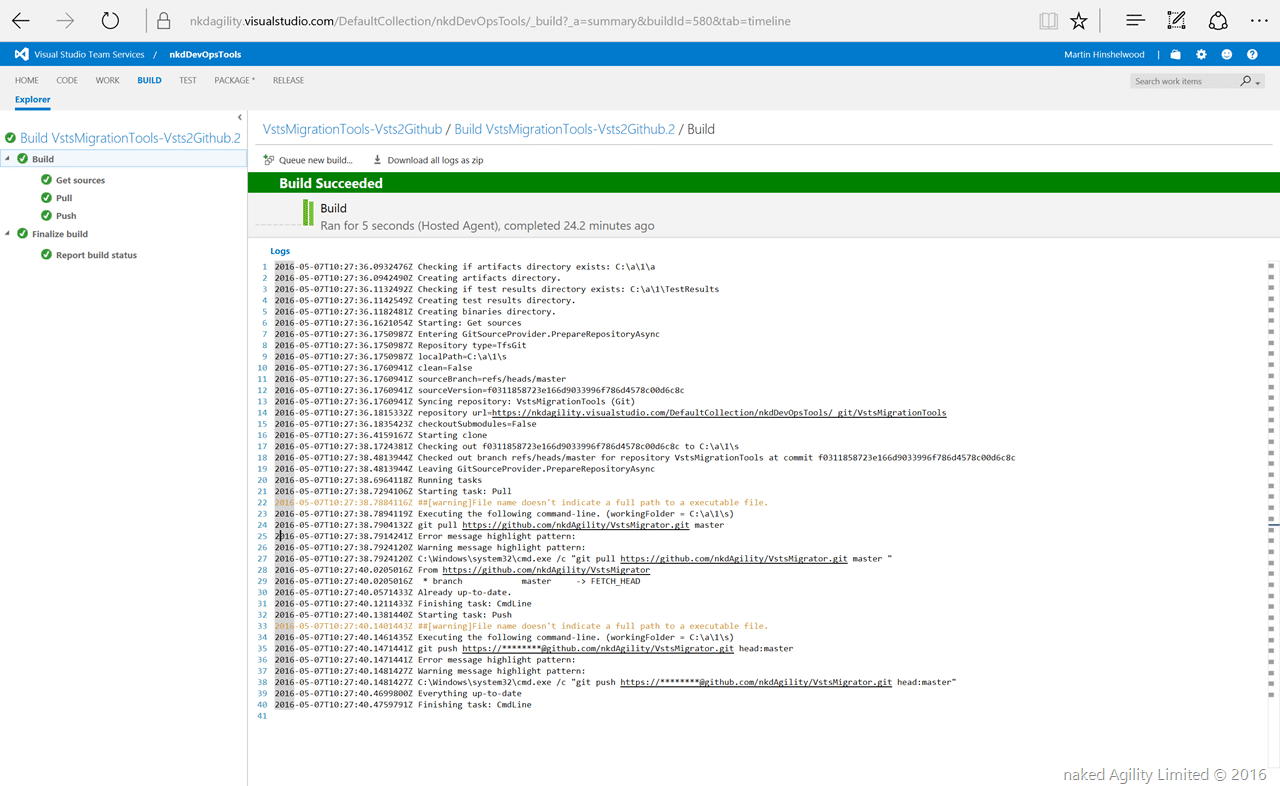Open the reading view book icon
Image resolution: width=1280 pixels, height=786 pixels.
(1048, 20)
